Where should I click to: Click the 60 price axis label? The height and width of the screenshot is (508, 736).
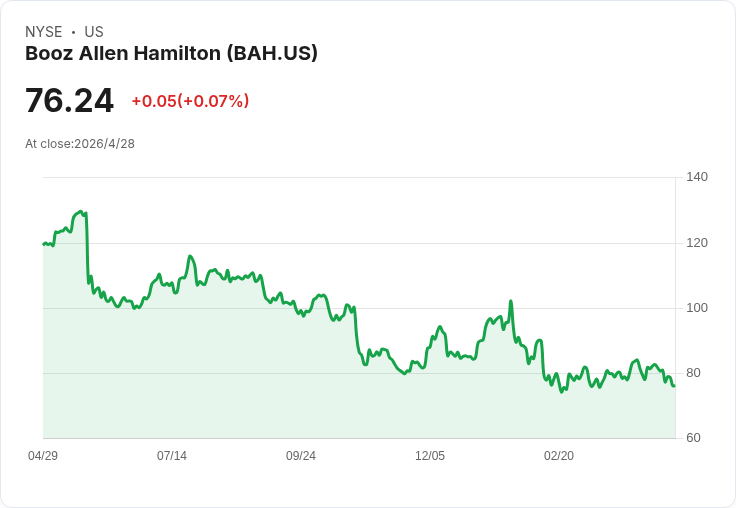693,438
